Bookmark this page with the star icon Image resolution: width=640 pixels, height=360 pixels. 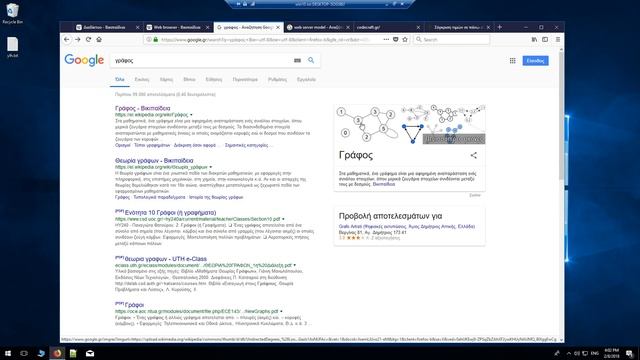[405, 40]
